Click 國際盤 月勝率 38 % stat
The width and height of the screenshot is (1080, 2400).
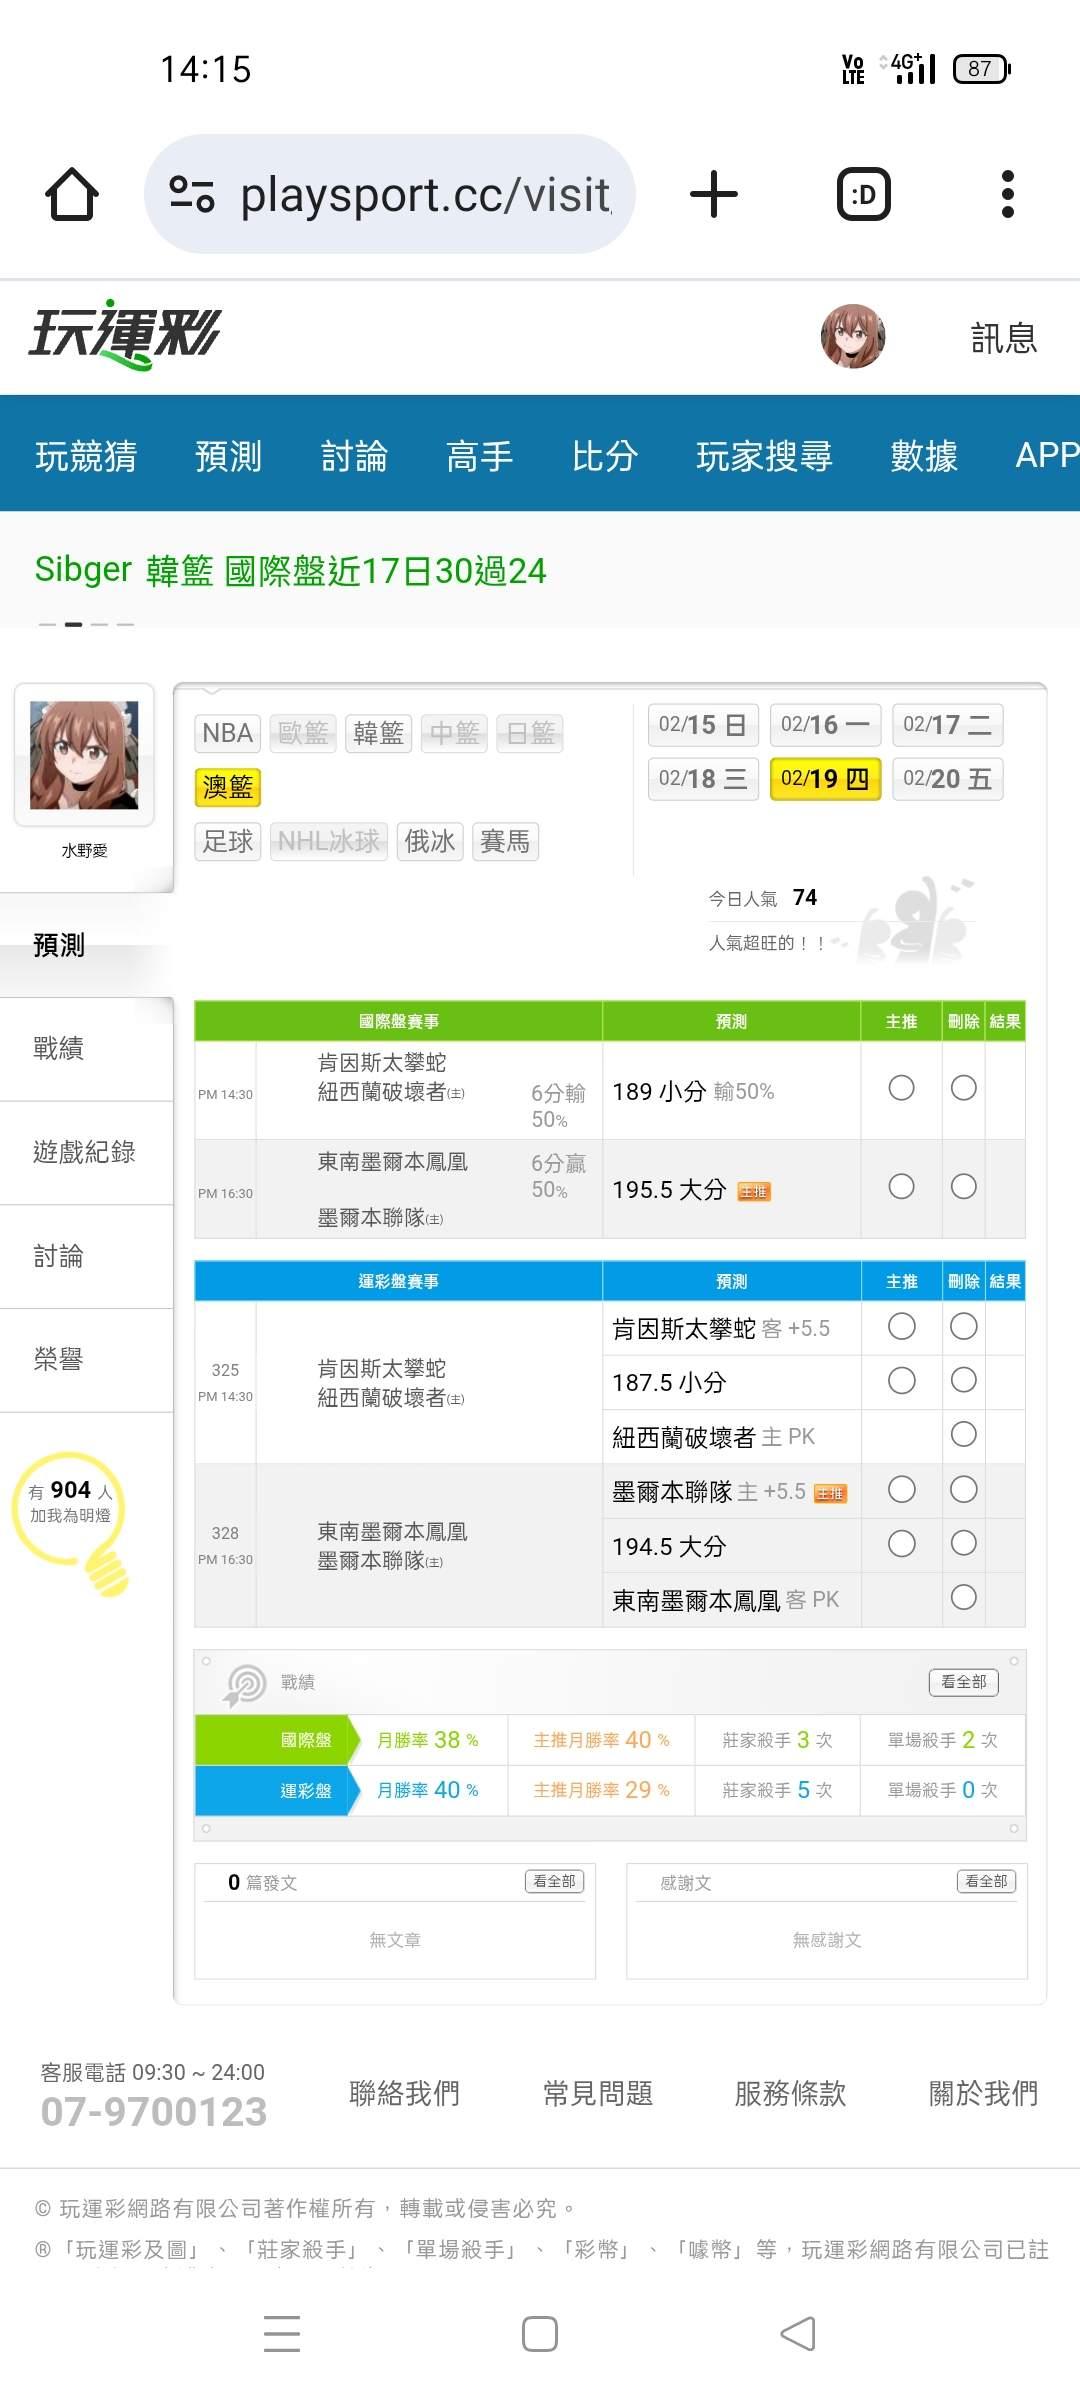pos(428,1740)
